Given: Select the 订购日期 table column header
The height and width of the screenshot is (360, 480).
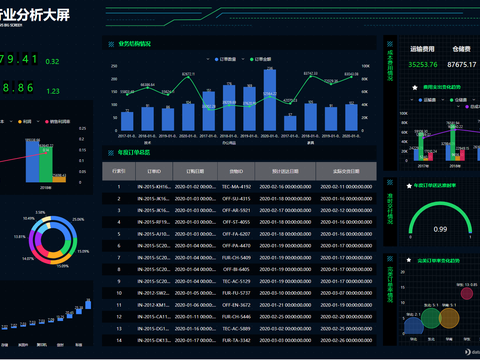Looking at the screenshot, I should click(x=195, y=171).
